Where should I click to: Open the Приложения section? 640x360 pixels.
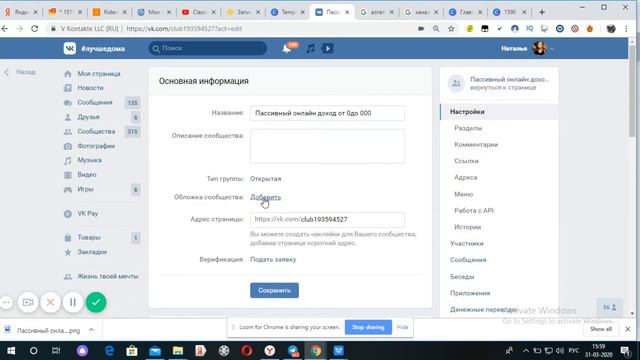click(x=470, y=293)
